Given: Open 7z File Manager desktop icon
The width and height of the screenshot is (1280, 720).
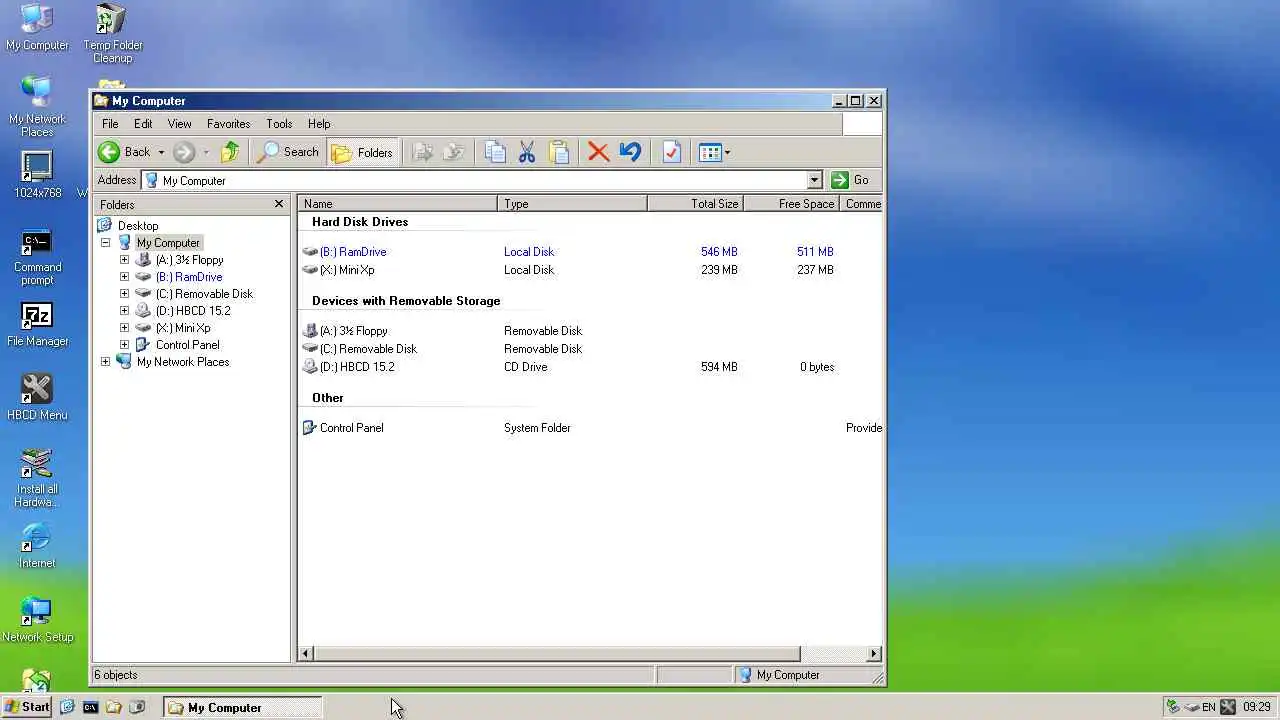Looking at the screenshot, I should 37,324.
